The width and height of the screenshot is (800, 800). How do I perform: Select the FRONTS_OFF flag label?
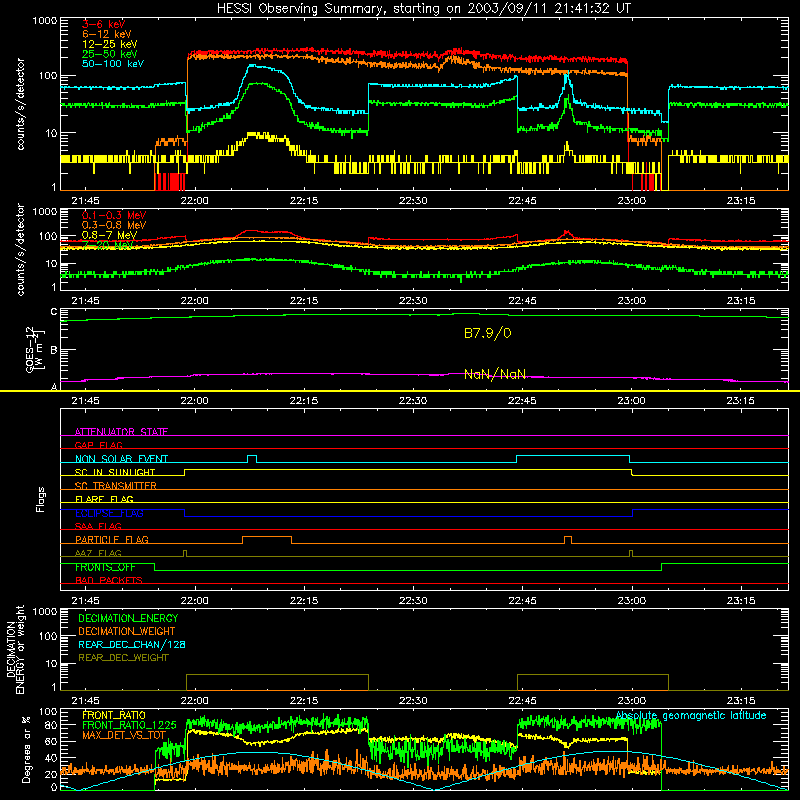pyautogui.click(x=105, y=567)
